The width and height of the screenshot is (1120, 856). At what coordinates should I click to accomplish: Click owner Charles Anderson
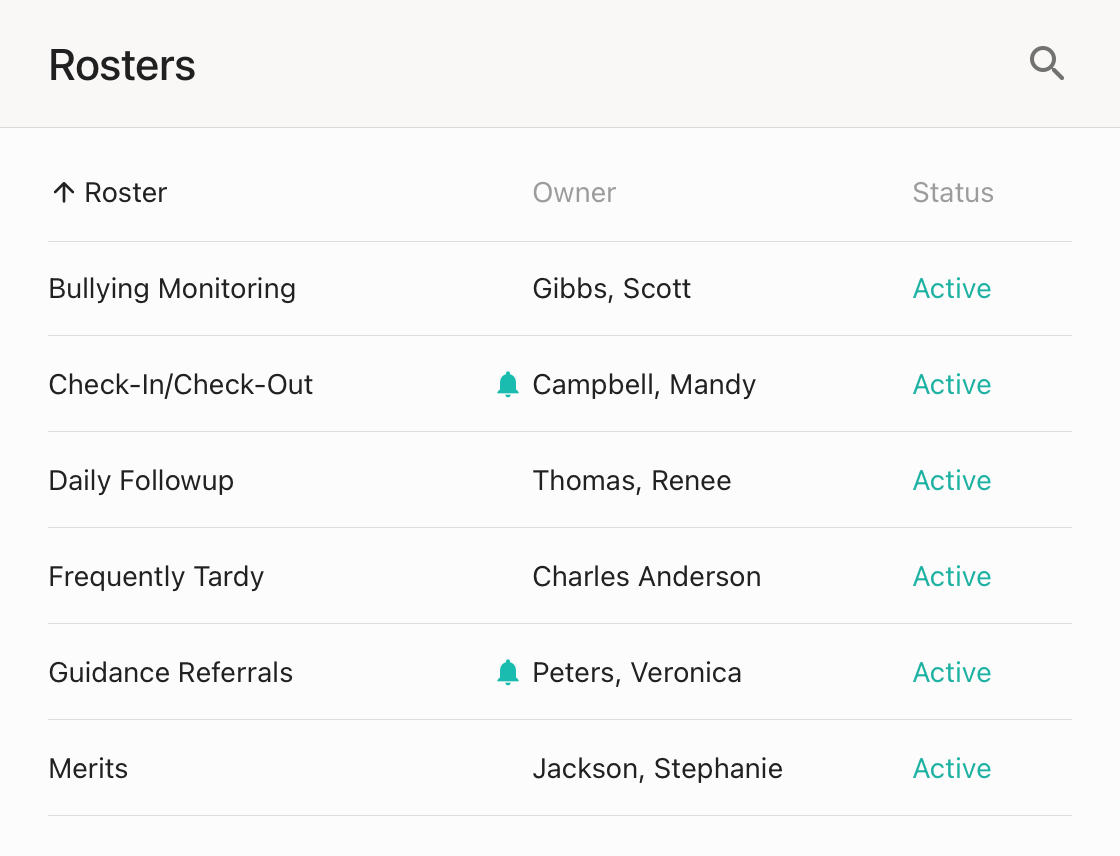(x=646, y=577)
